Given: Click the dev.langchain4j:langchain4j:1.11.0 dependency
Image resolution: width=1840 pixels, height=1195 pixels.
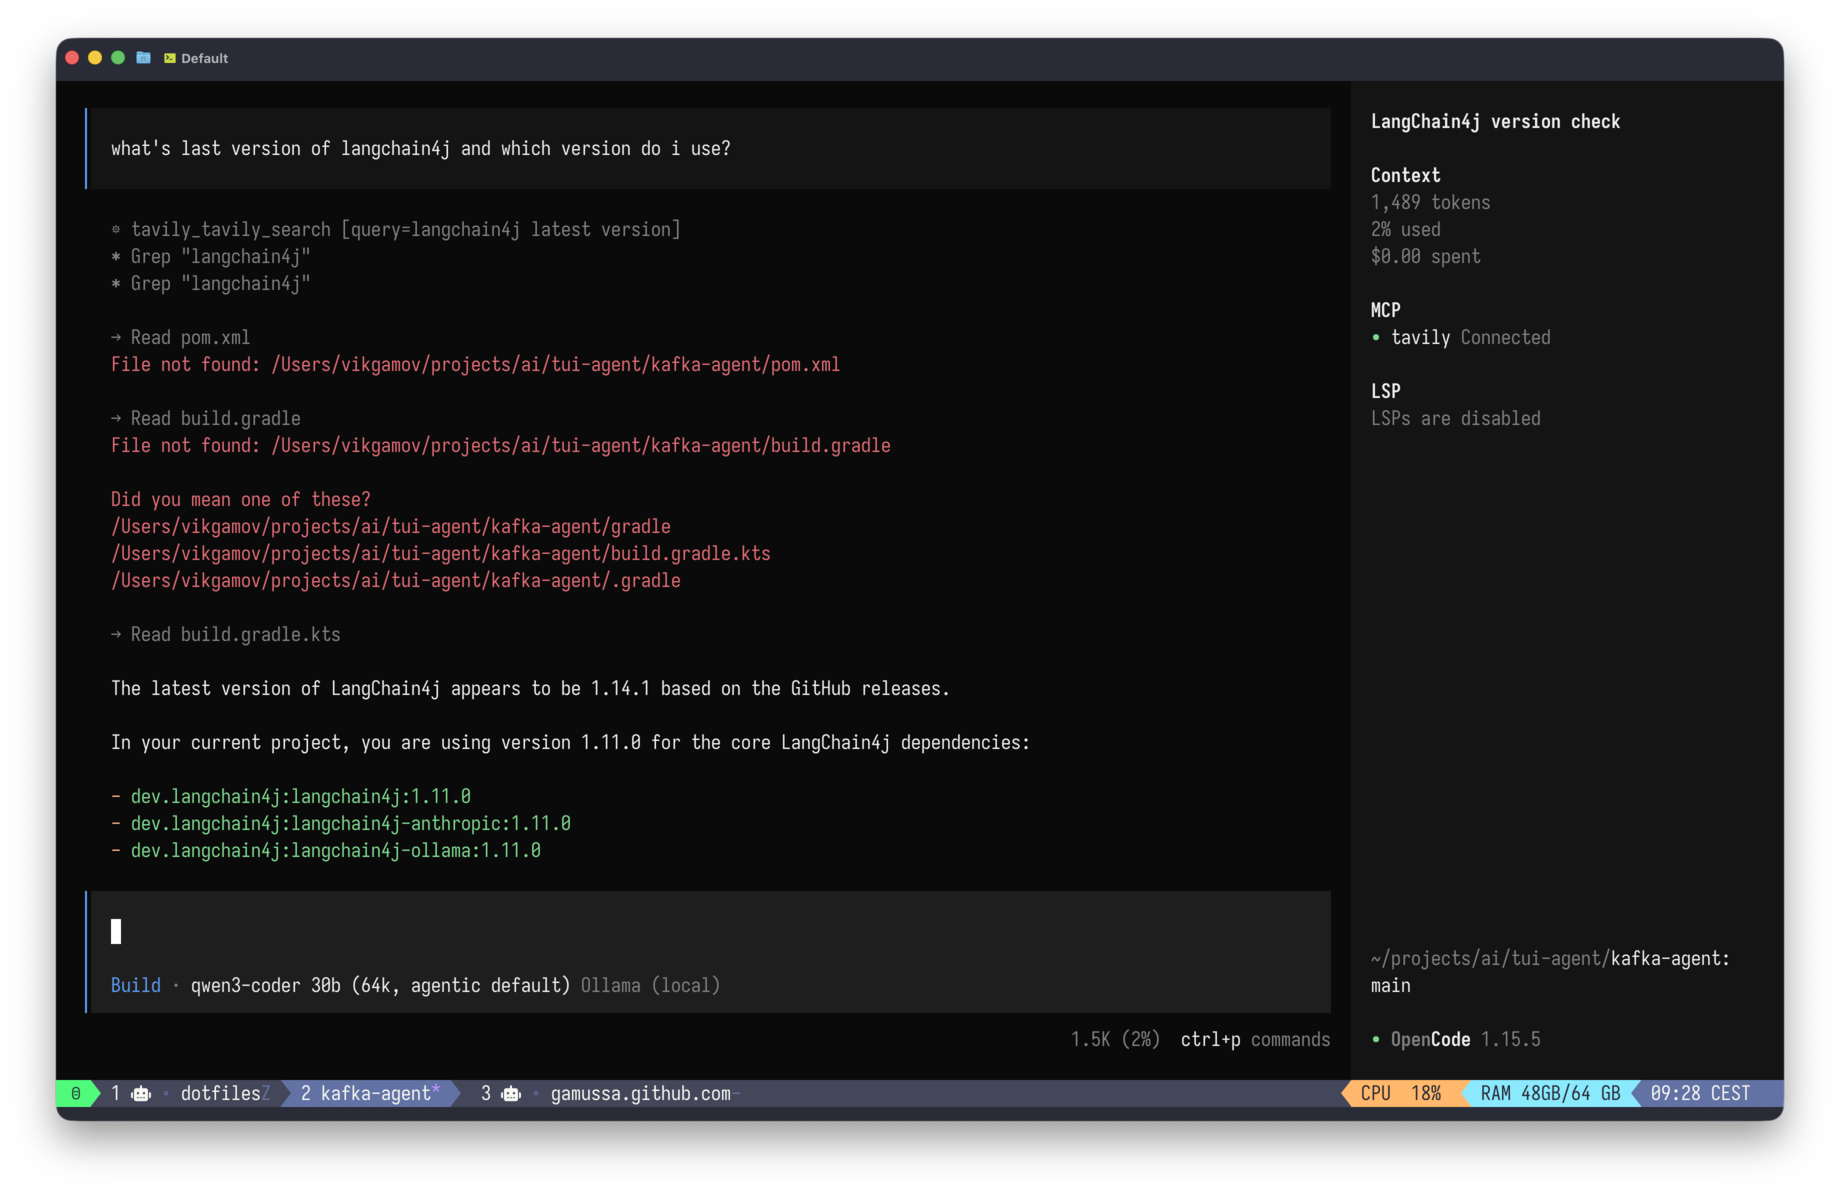Looking at the screenshot, I should pos(300,796).
